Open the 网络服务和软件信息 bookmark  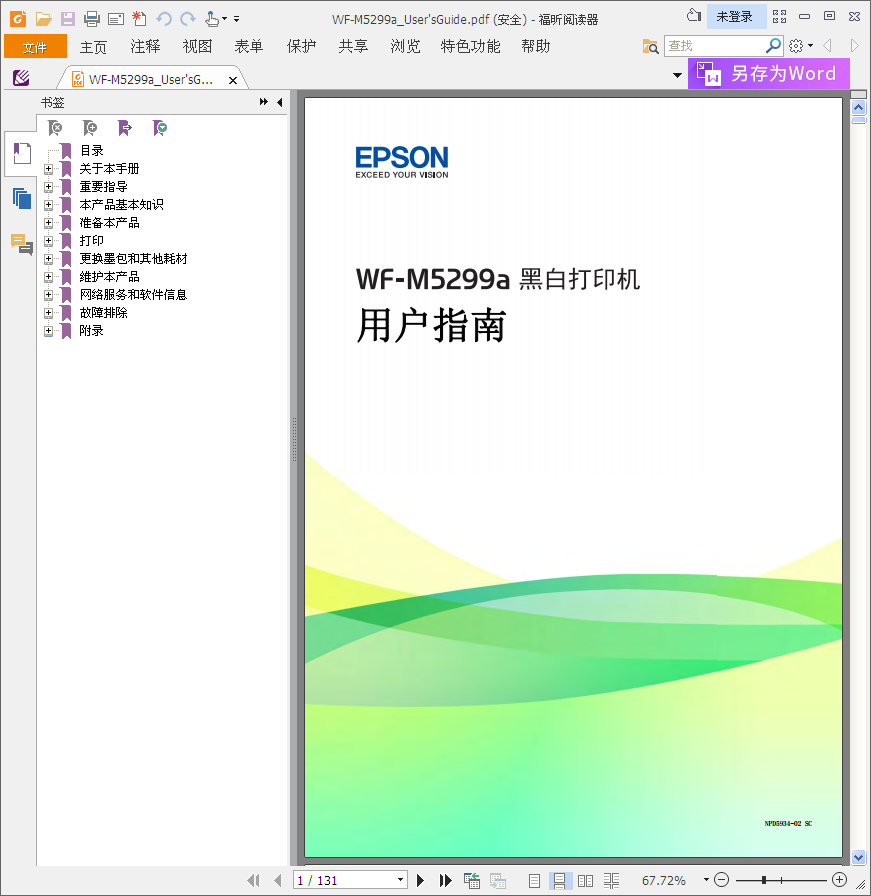coord(133,295)
